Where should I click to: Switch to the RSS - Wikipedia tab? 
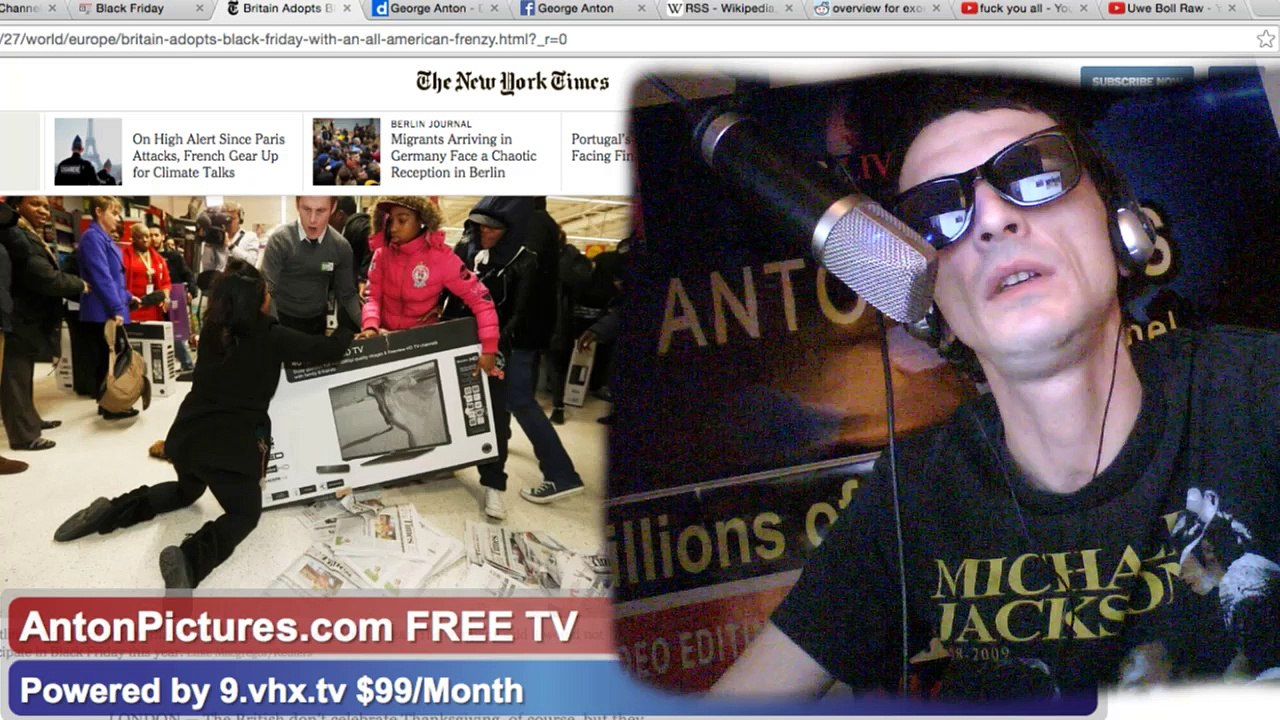coord(729,9)
